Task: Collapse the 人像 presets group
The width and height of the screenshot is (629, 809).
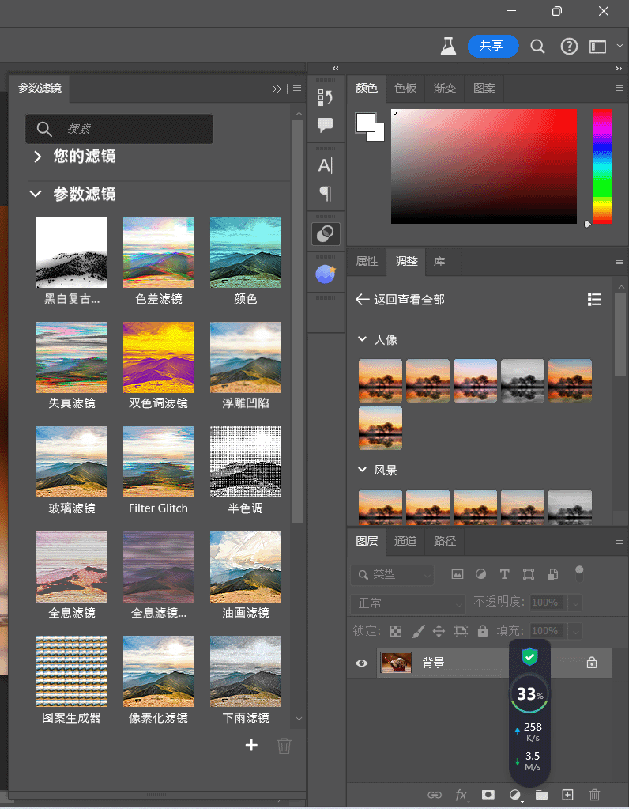Action: click(x=363, y=339)
